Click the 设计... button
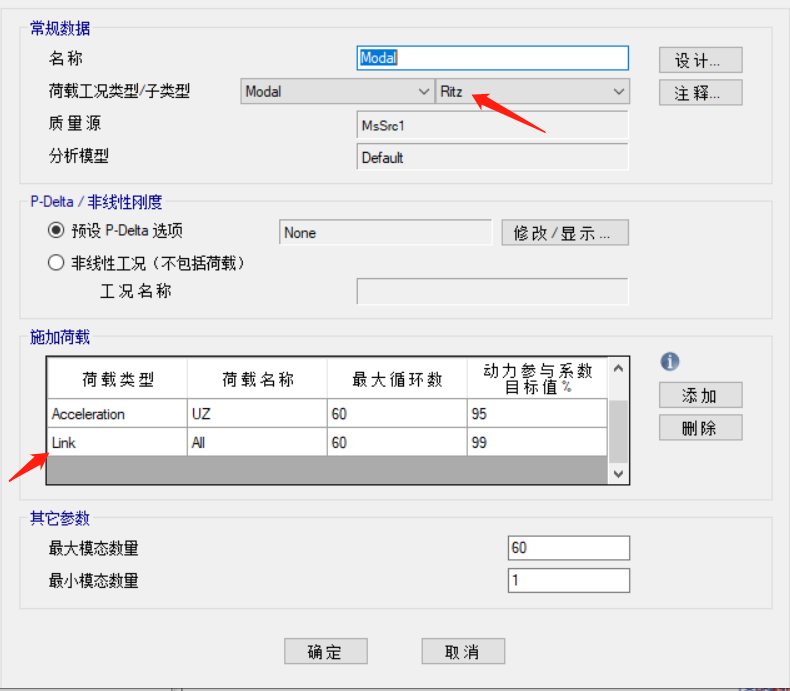The image size is (790, 691). (700, 60)
